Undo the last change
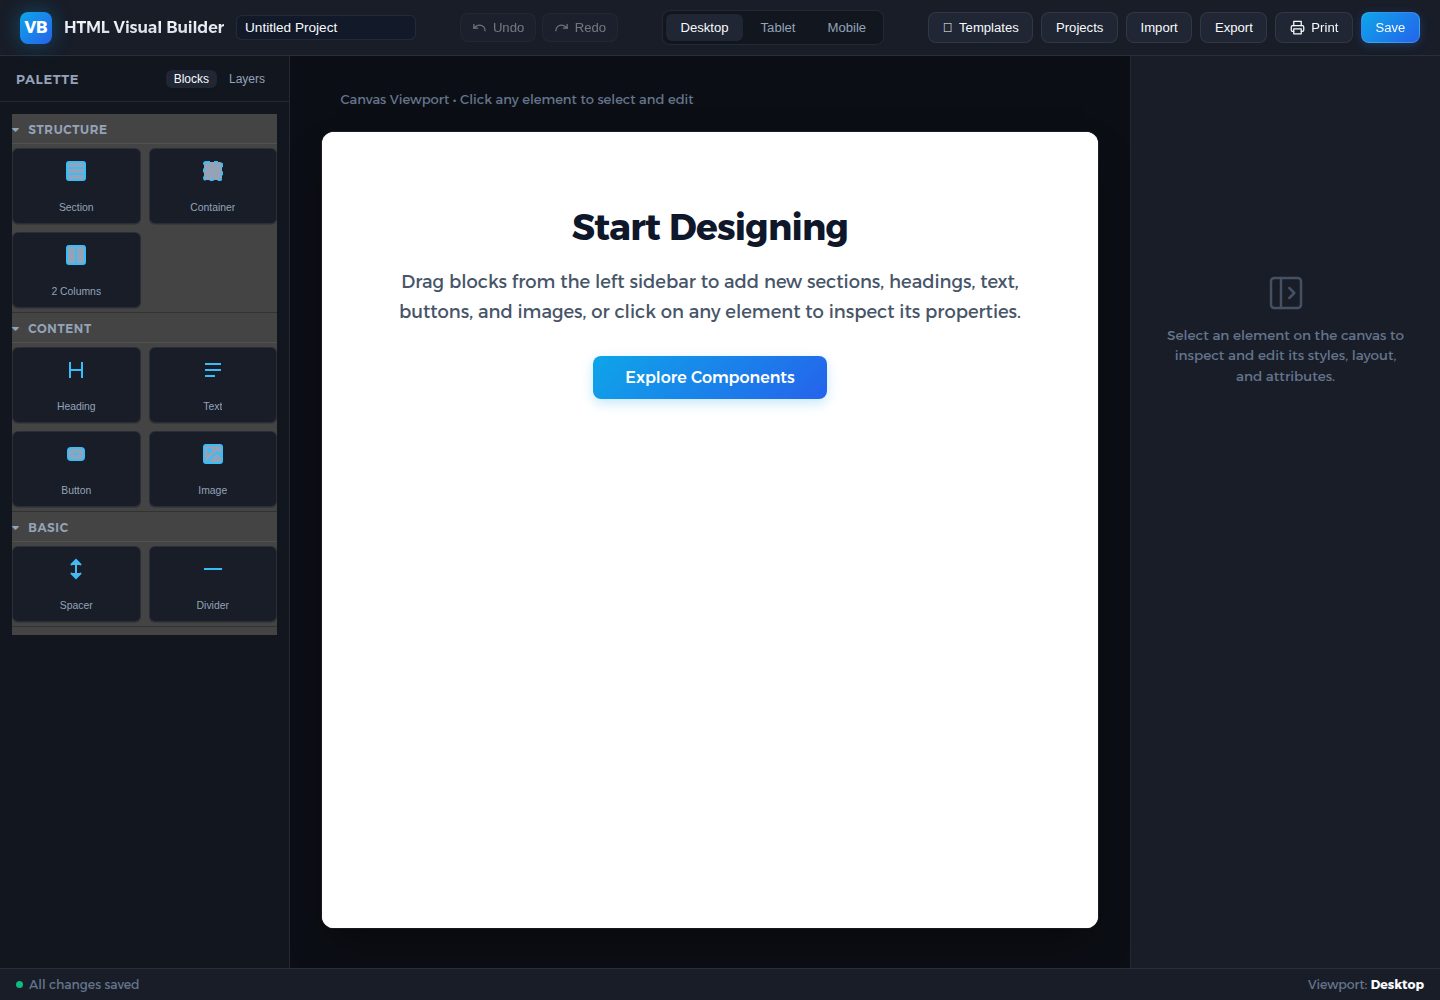 498,28
